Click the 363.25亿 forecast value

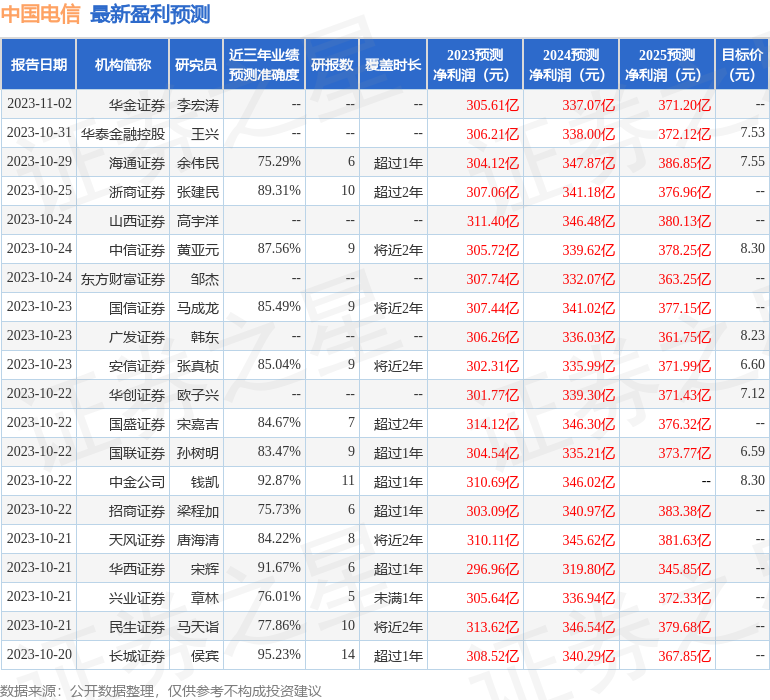pos(685,279)
